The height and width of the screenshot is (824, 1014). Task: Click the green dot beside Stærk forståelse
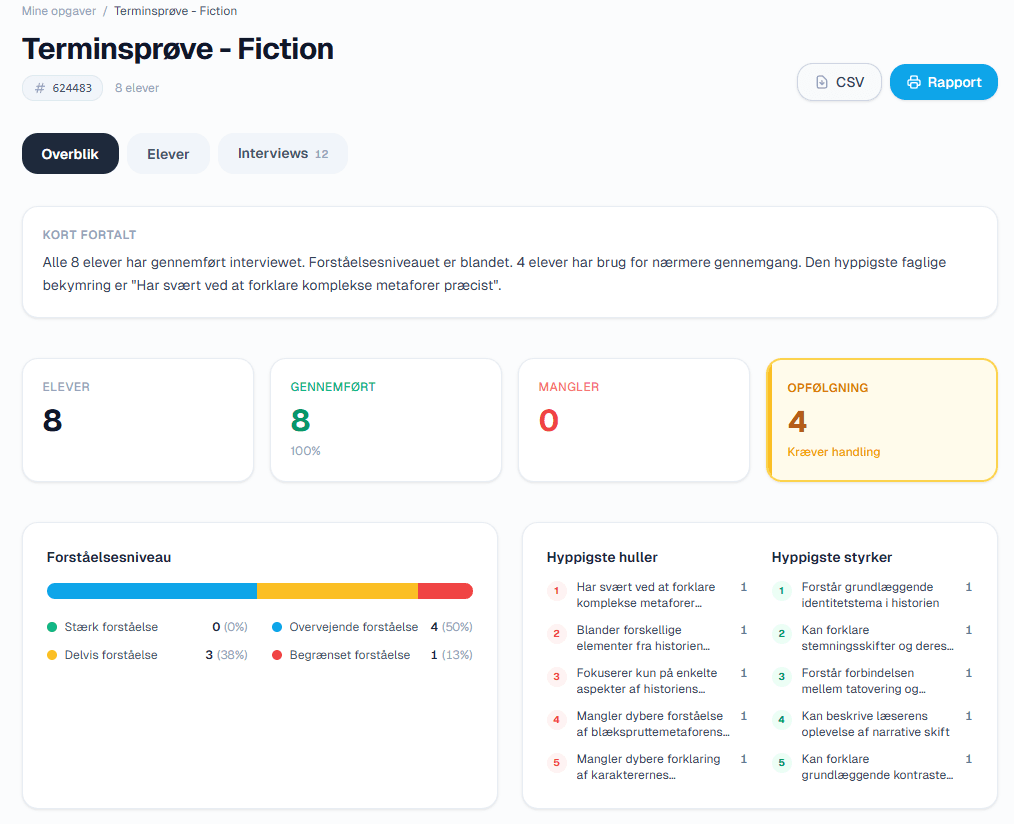(52, 627)
